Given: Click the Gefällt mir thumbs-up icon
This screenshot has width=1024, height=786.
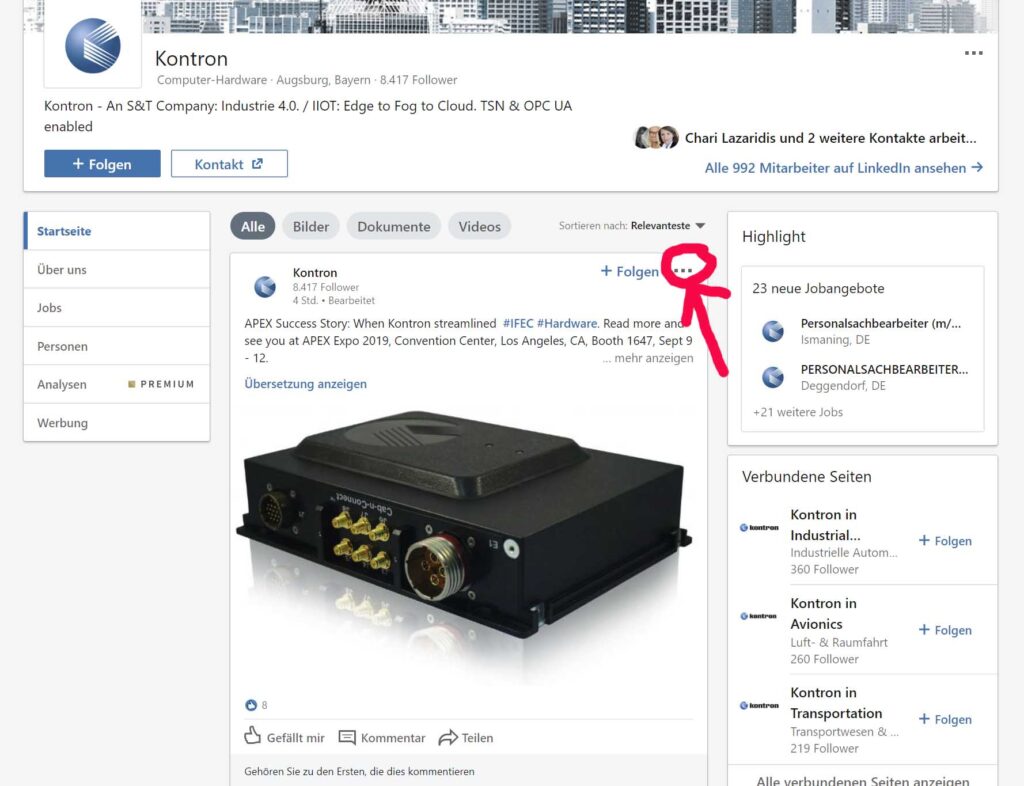Looking at the screenshot, I should [253, 737].
